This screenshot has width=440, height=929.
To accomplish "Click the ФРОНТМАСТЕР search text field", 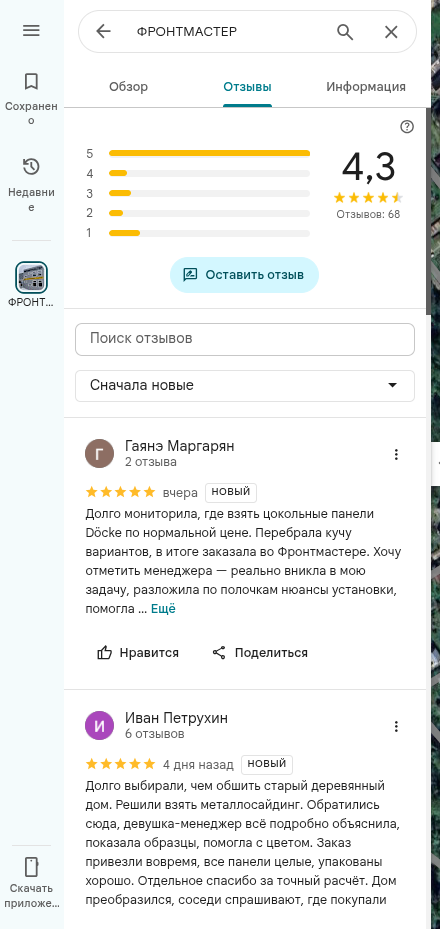I will (x=187, y=32).
